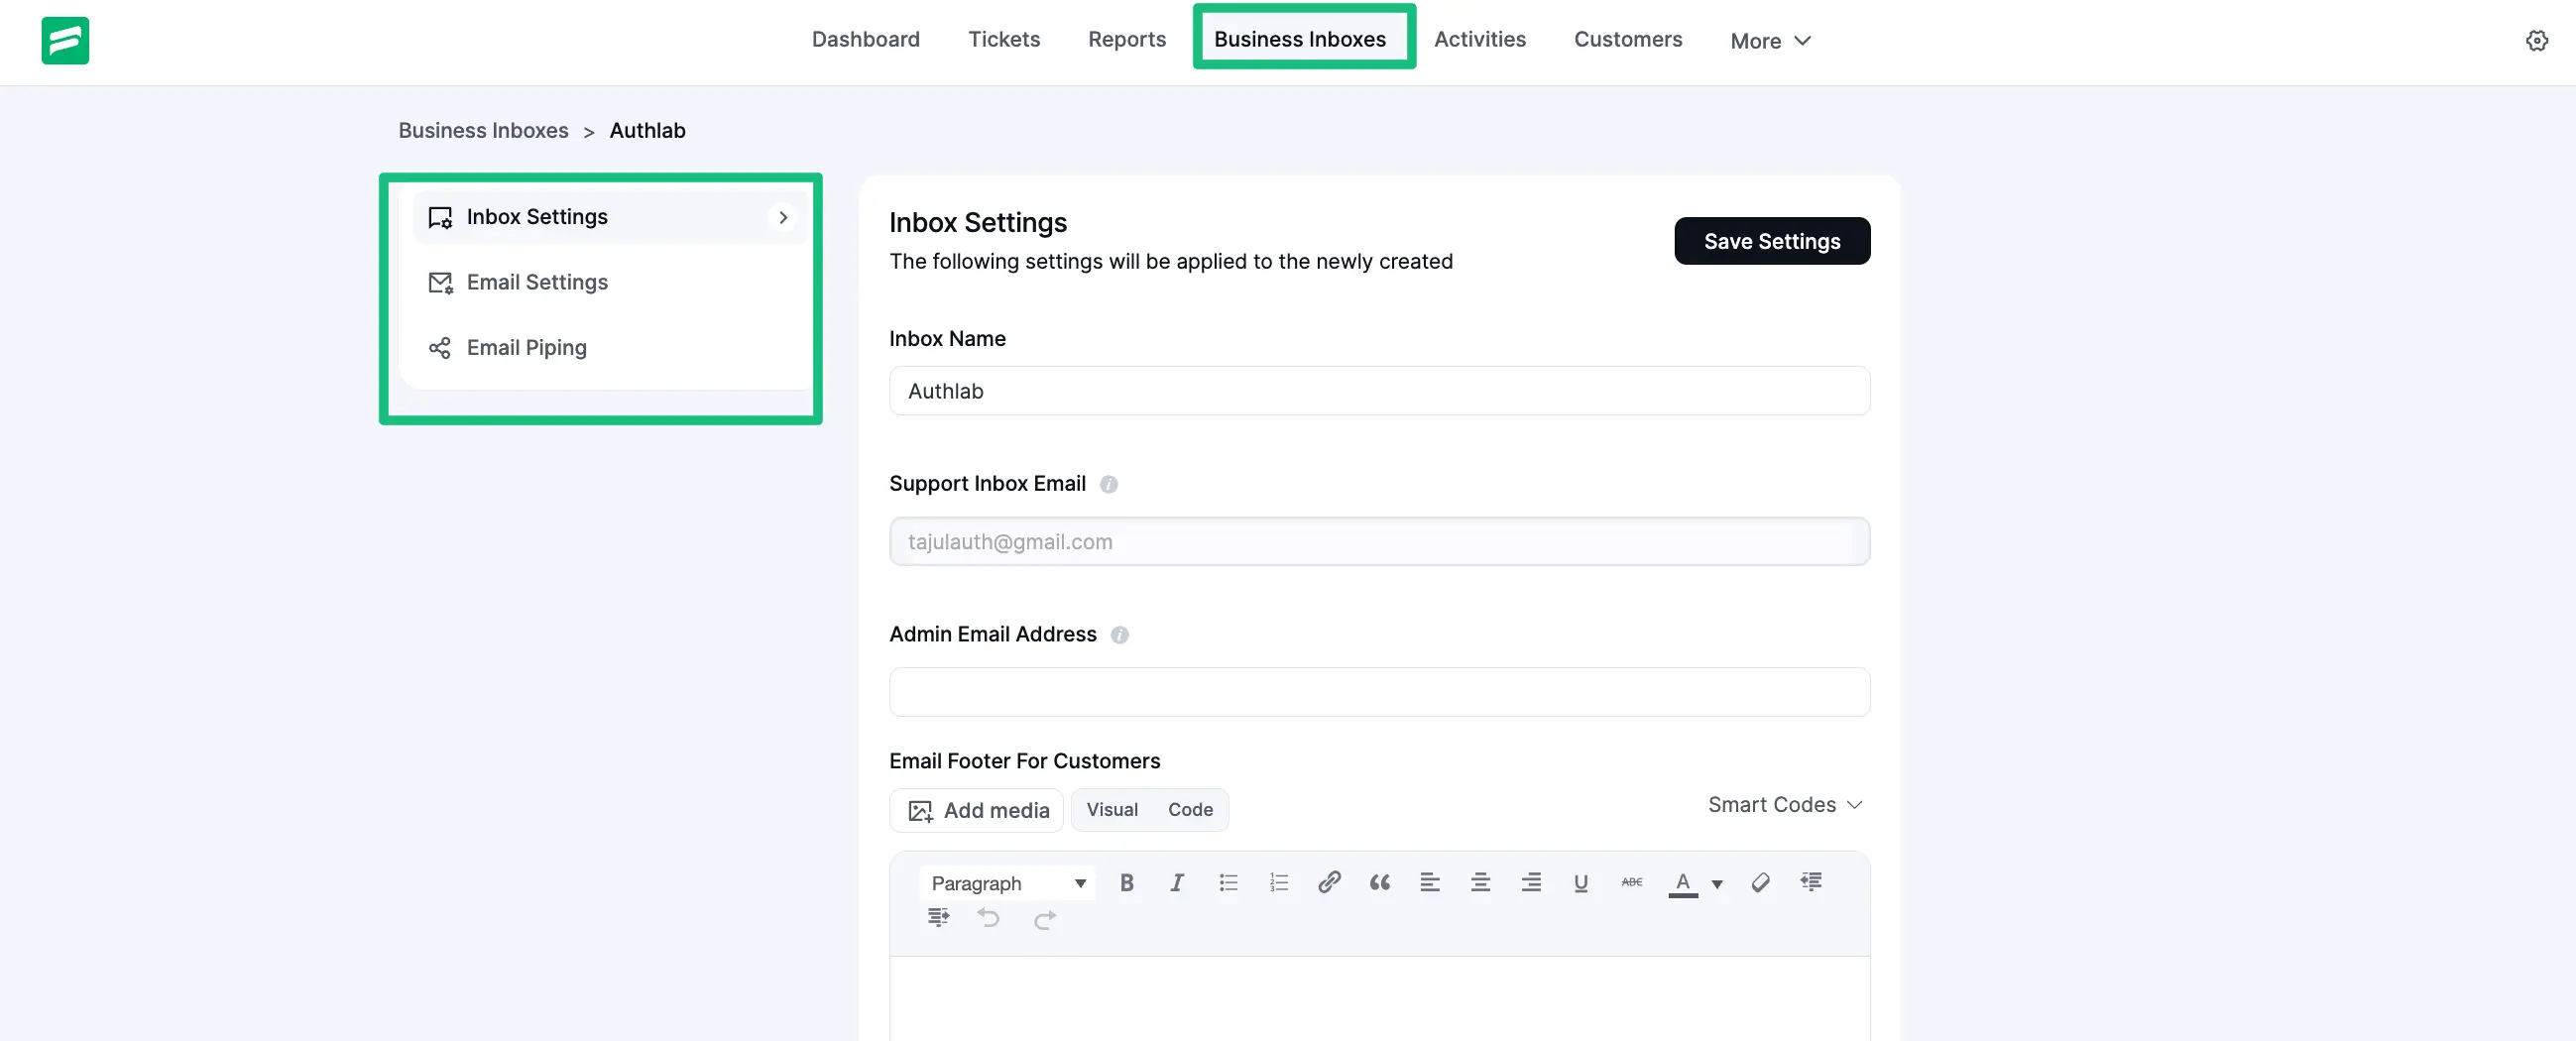This screenshot has height=1041, width=2576.
Task: Open the More navigation menu
Action: click(1770, 41)
